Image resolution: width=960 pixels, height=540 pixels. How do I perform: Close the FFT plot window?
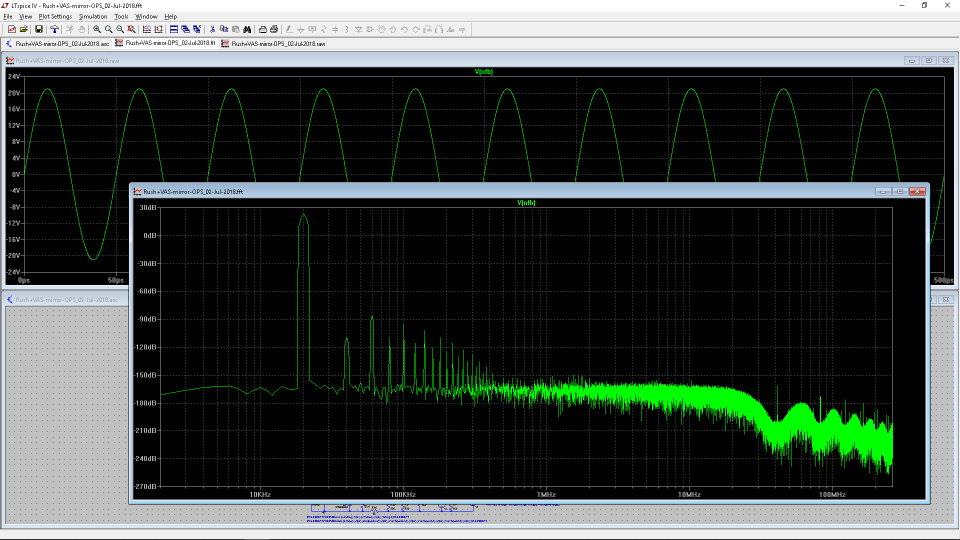[917, 192]
